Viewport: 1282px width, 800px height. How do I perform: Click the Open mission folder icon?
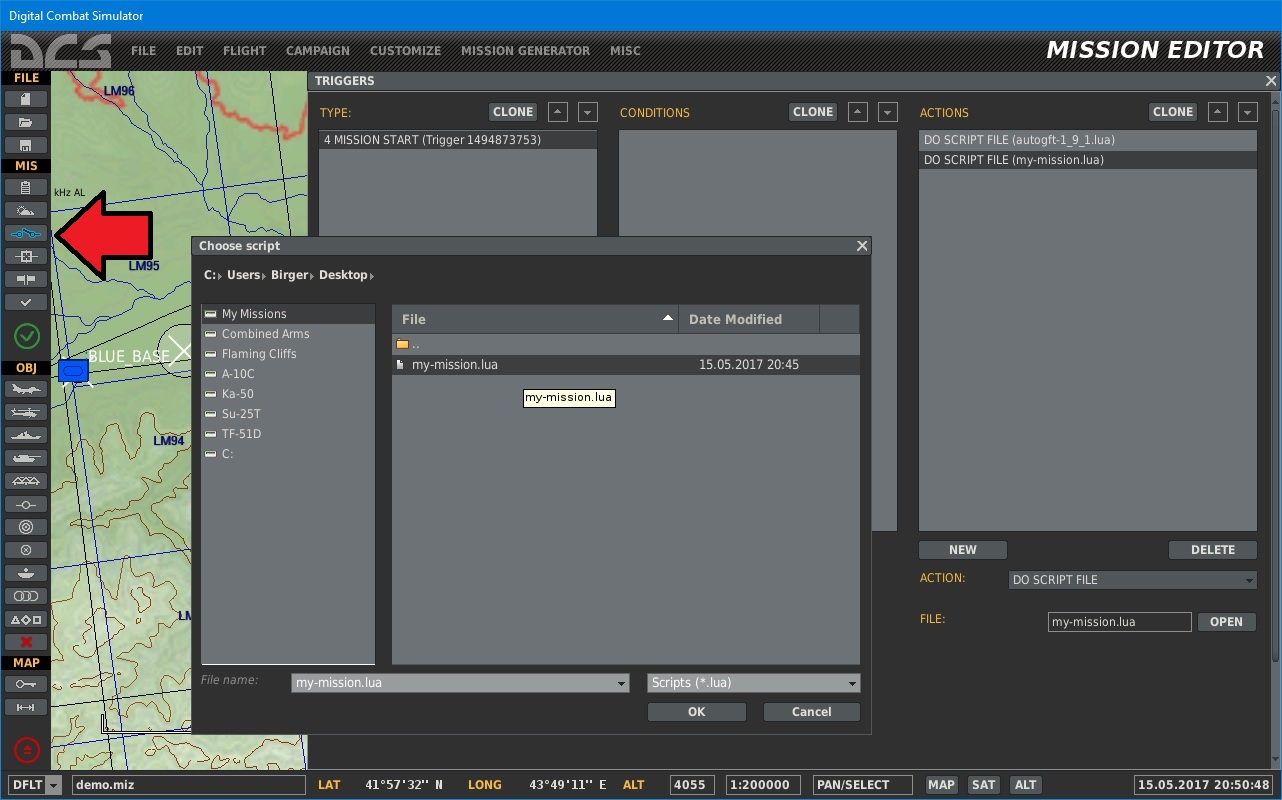(26, 122)
